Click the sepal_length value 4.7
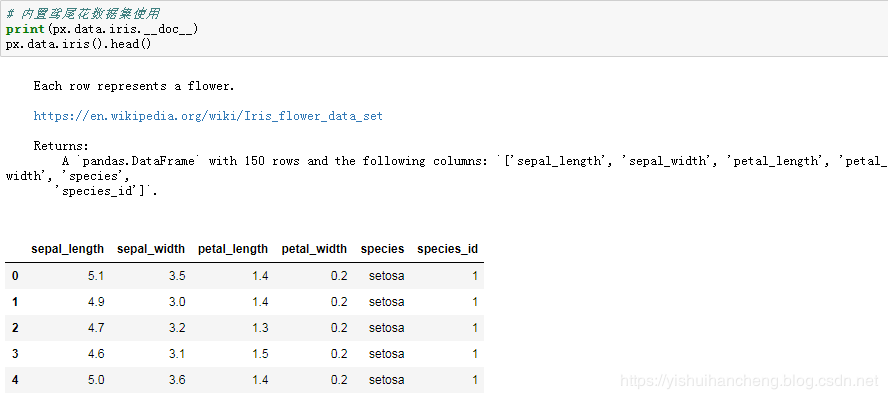The image size is (888, 399). click(x=96, y=328)
